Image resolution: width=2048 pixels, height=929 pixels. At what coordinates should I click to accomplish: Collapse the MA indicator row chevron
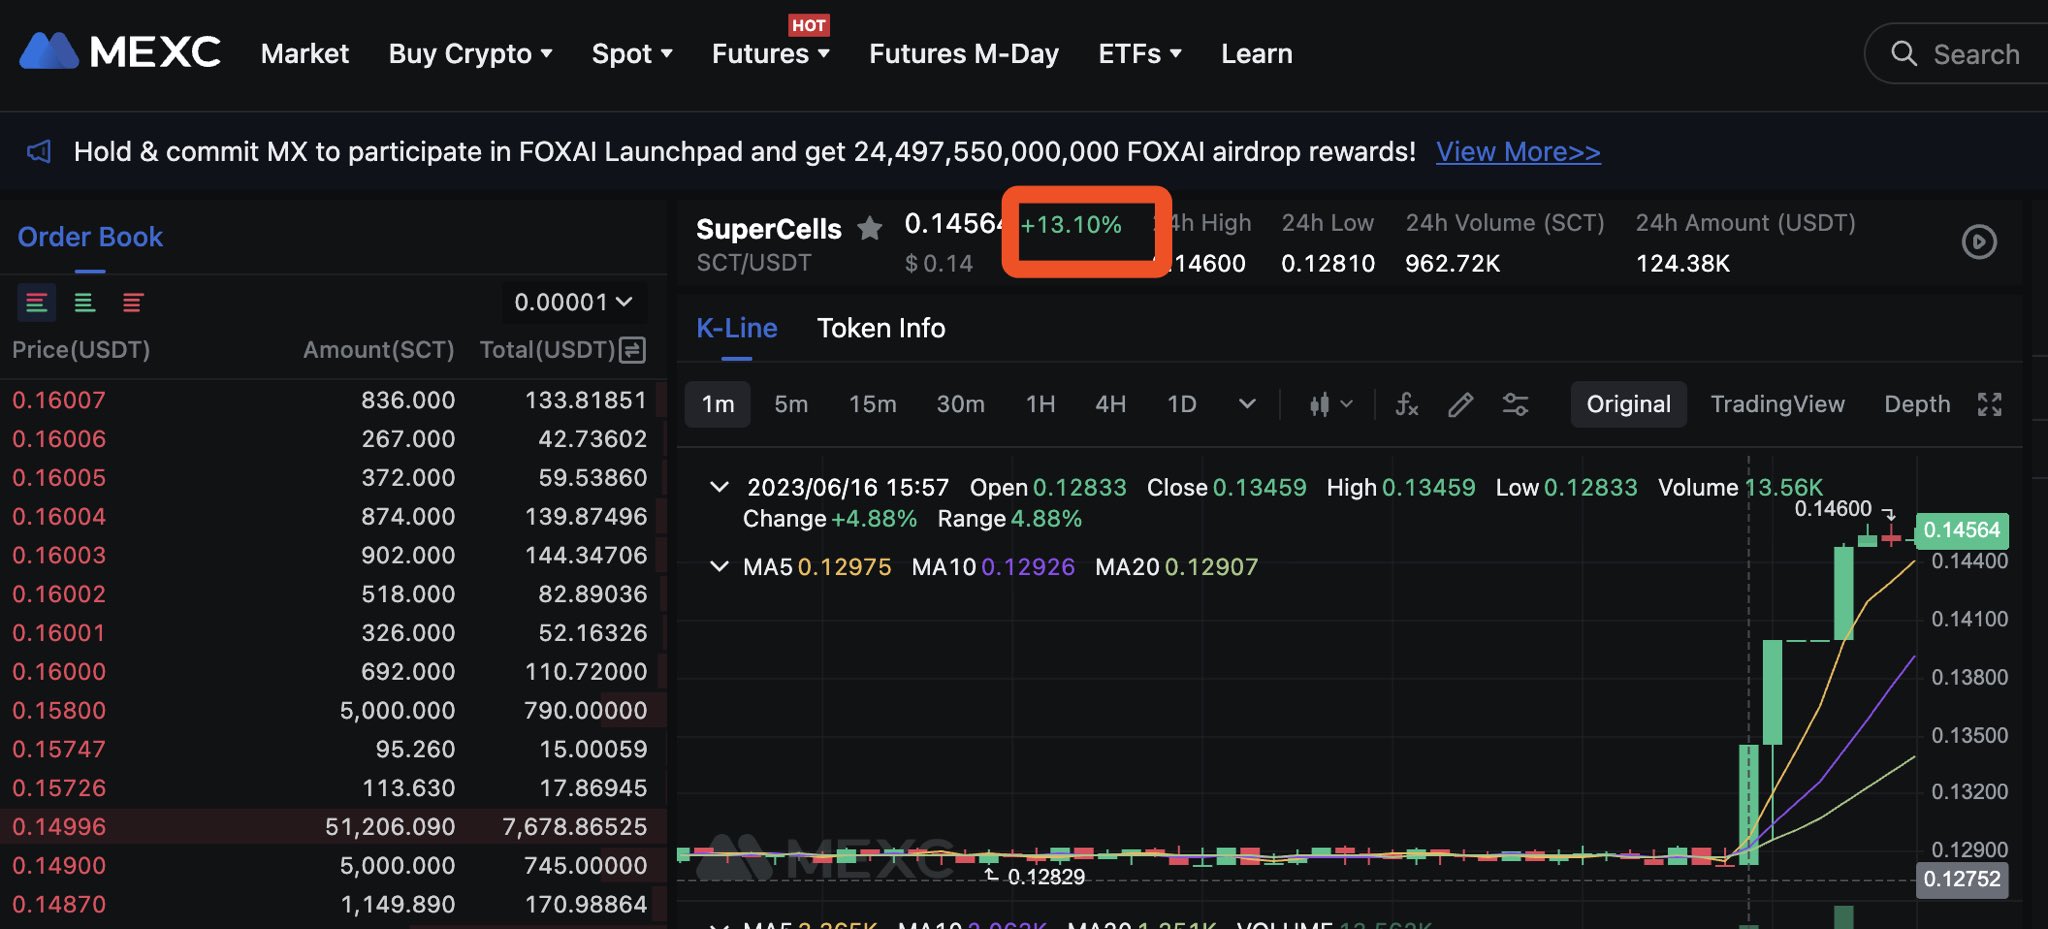(720, 566)
